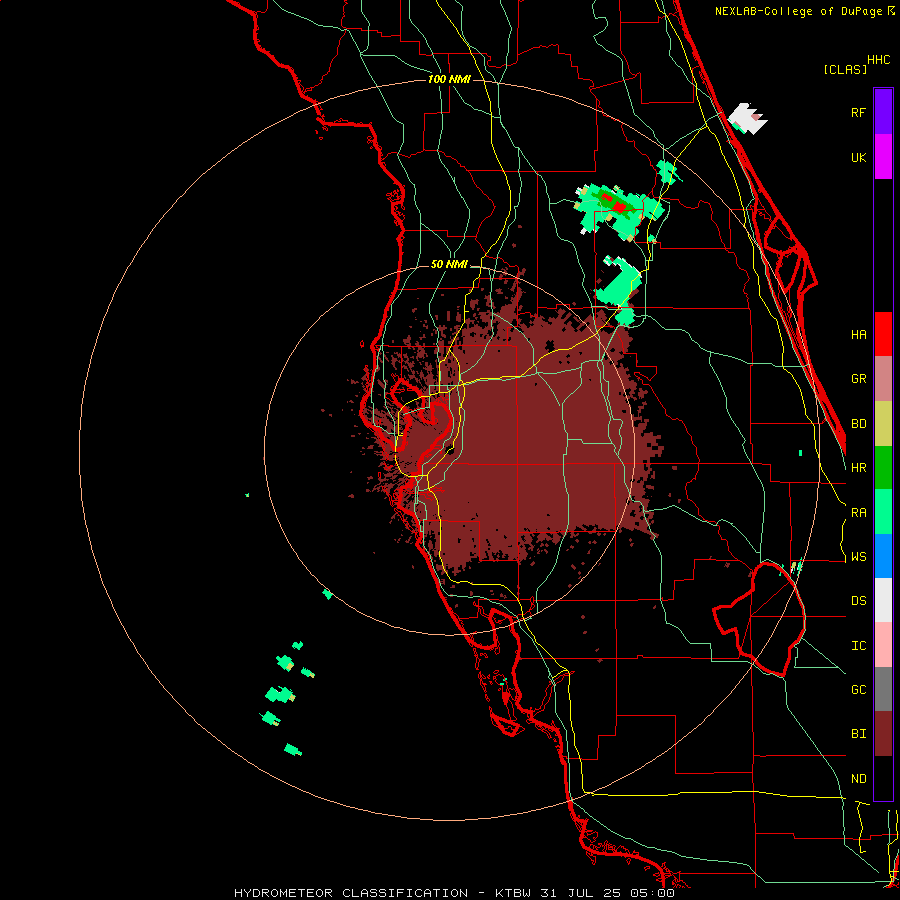
Task: Click the "KTBW" station identifier
Action: (513, 893)
